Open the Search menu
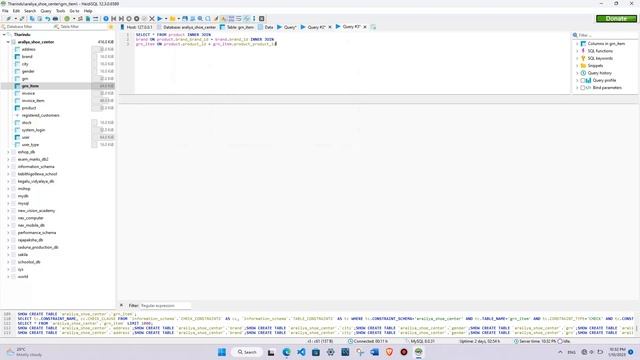640x360 pixels. click(x=30, y=11)
